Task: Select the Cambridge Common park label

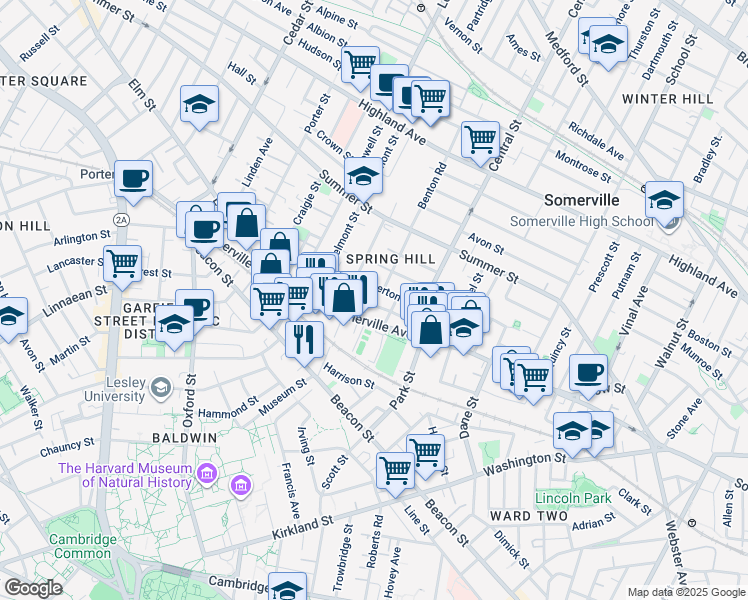Action: point(69,545)
